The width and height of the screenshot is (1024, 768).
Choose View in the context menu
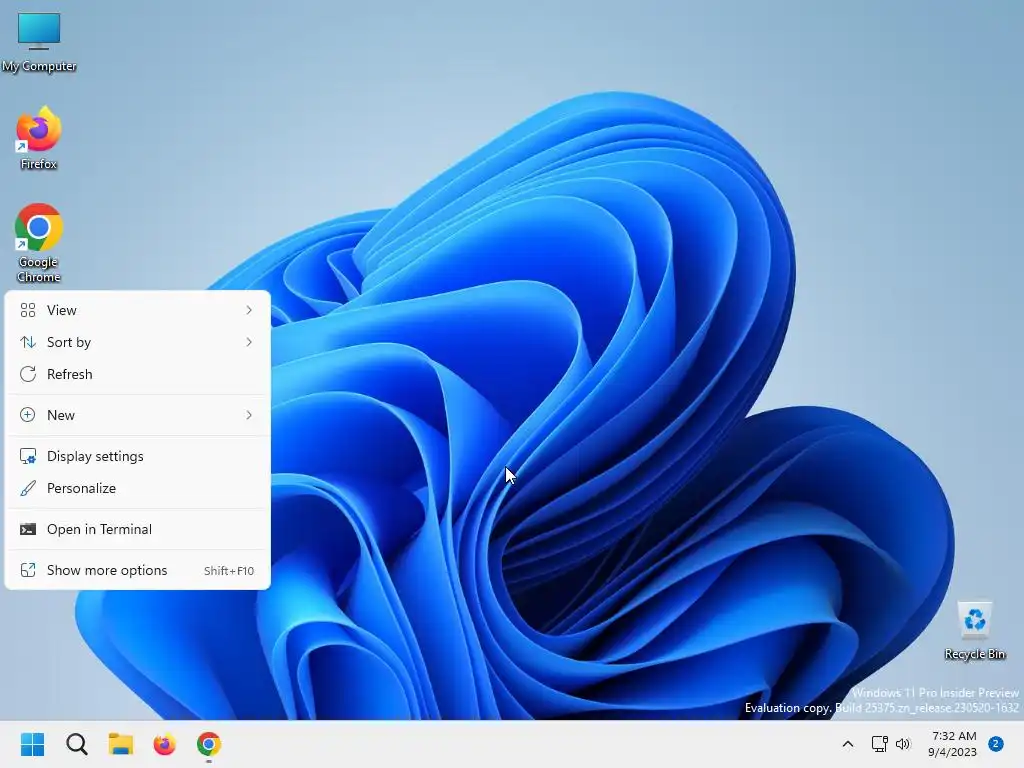pyautogui.click(x=138, y=310)
